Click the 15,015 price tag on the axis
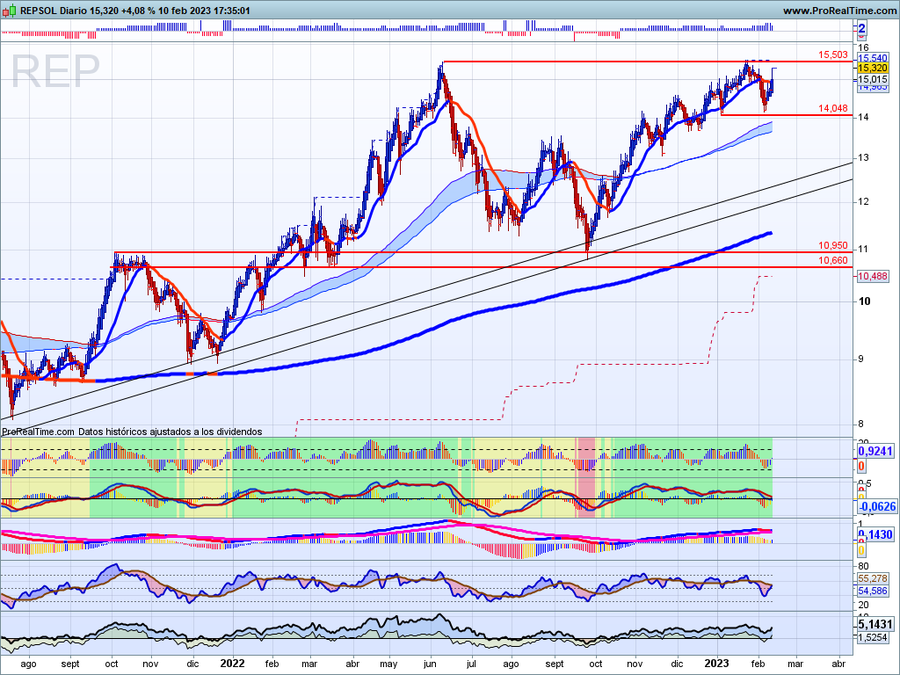Screen dimensions: 900x675 coord(872,79)
